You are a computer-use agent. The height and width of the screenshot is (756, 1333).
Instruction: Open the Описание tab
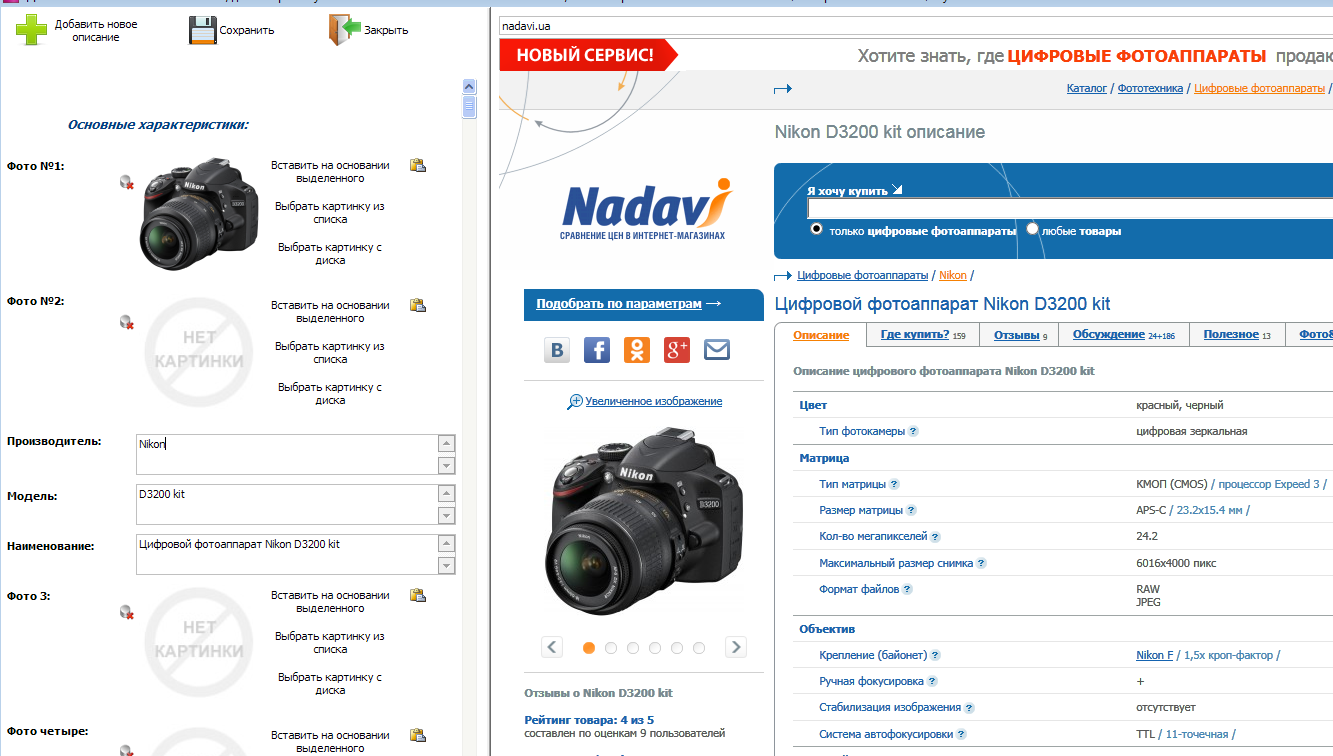click(x=821, y=335)
